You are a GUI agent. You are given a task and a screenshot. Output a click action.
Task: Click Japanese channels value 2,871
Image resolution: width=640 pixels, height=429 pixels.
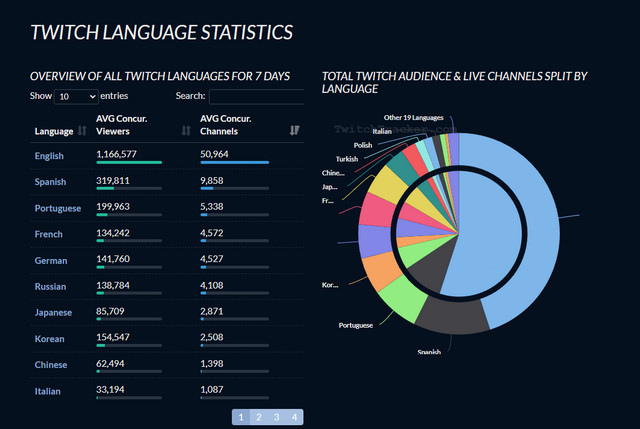212,311
